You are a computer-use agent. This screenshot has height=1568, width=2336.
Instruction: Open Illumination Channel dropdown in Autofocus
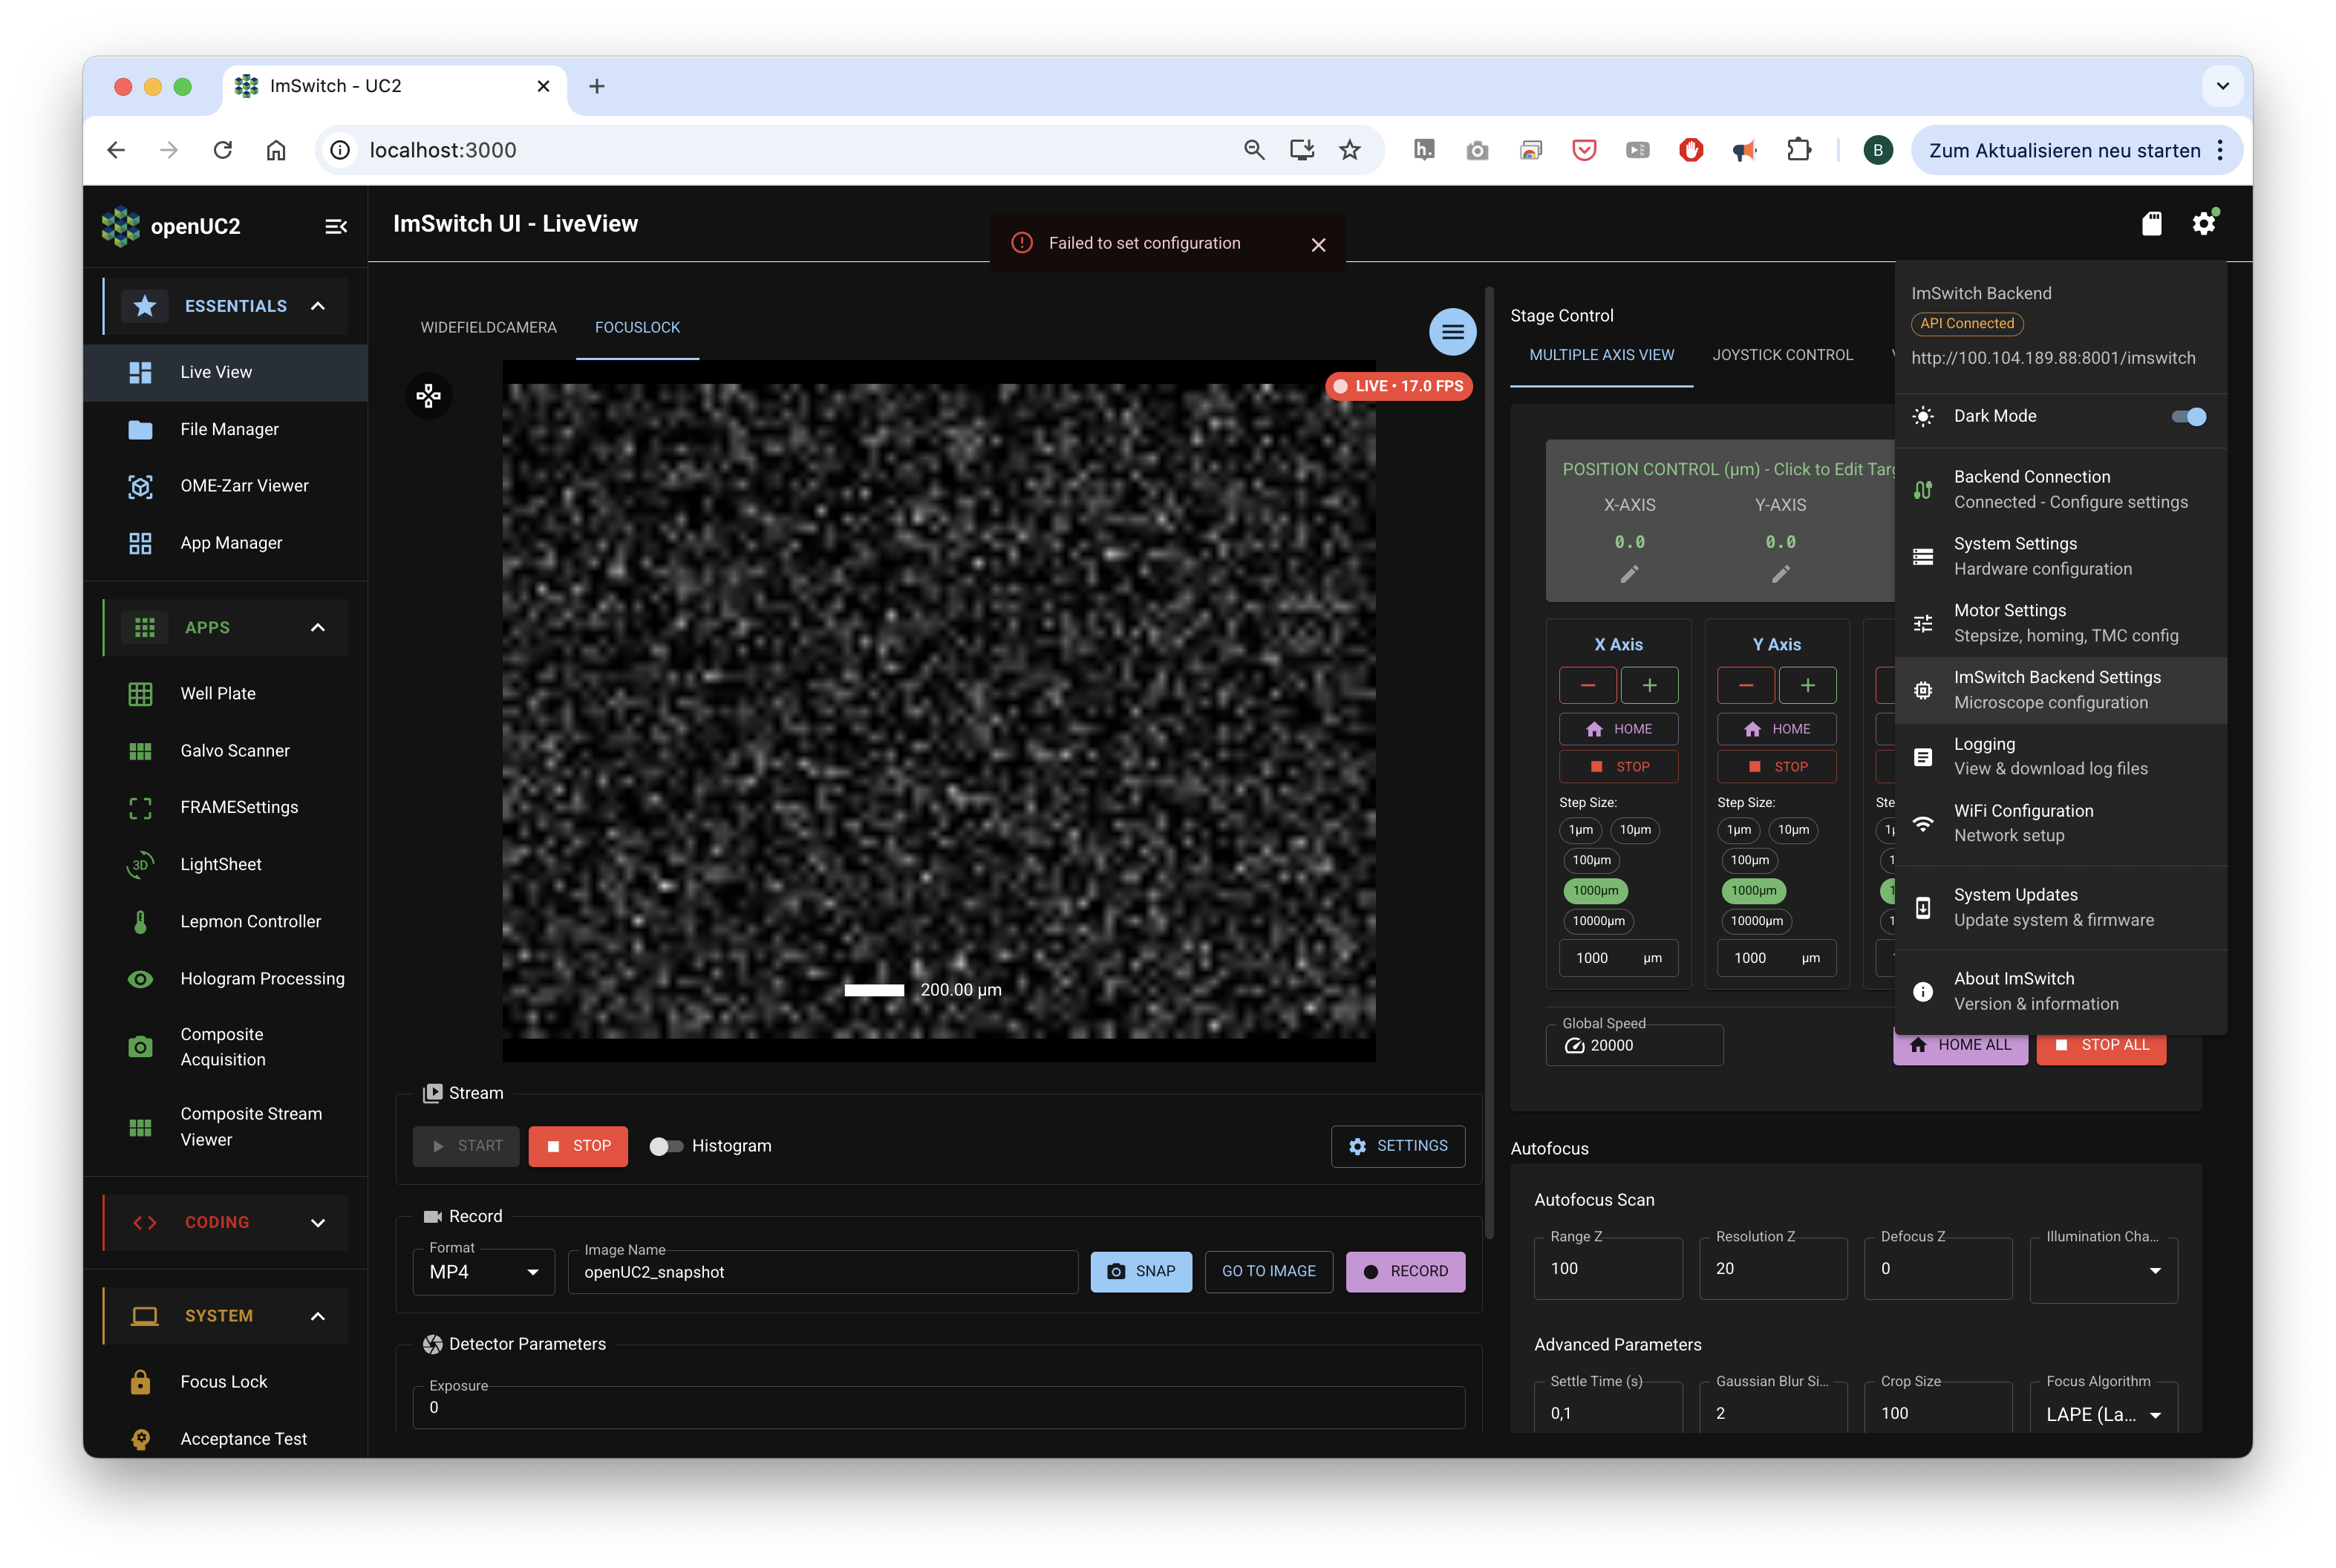pyautogui.click(x=2103, y=1270)
